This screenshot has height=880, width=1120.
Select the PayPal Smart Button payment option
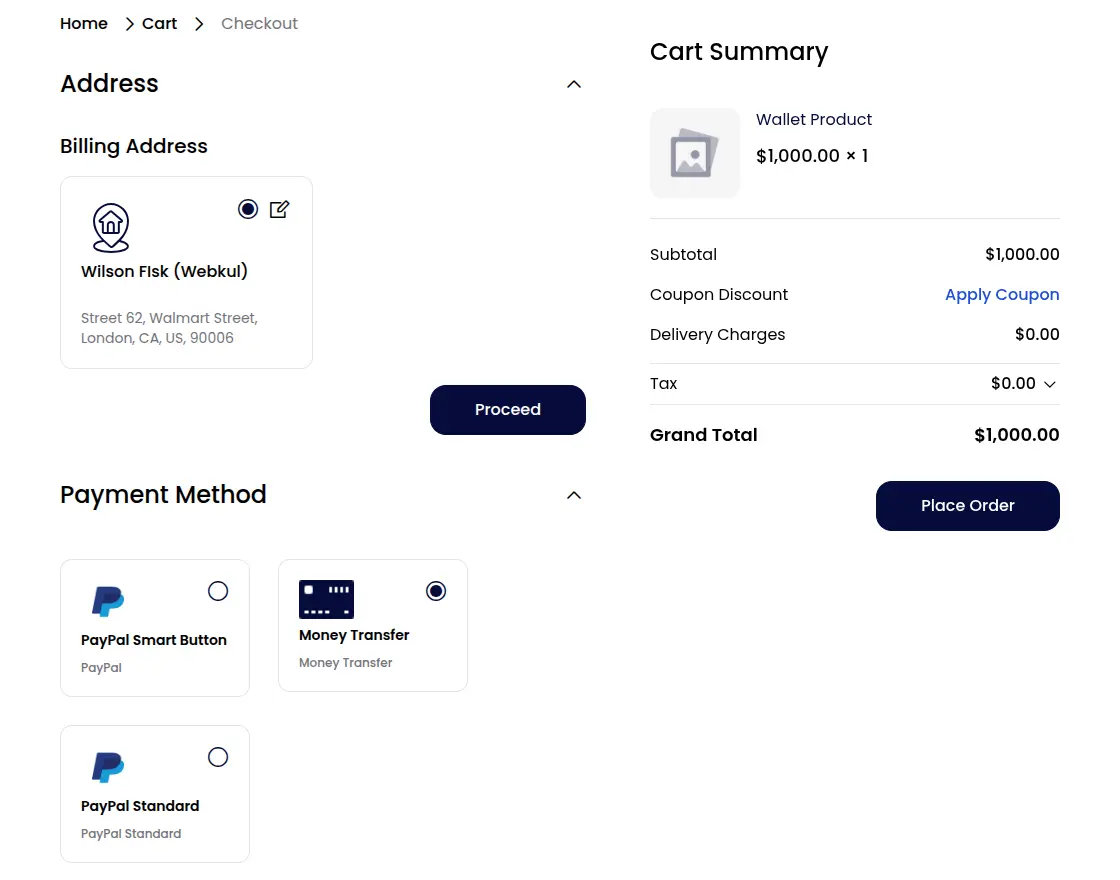(x=218, y=591)
